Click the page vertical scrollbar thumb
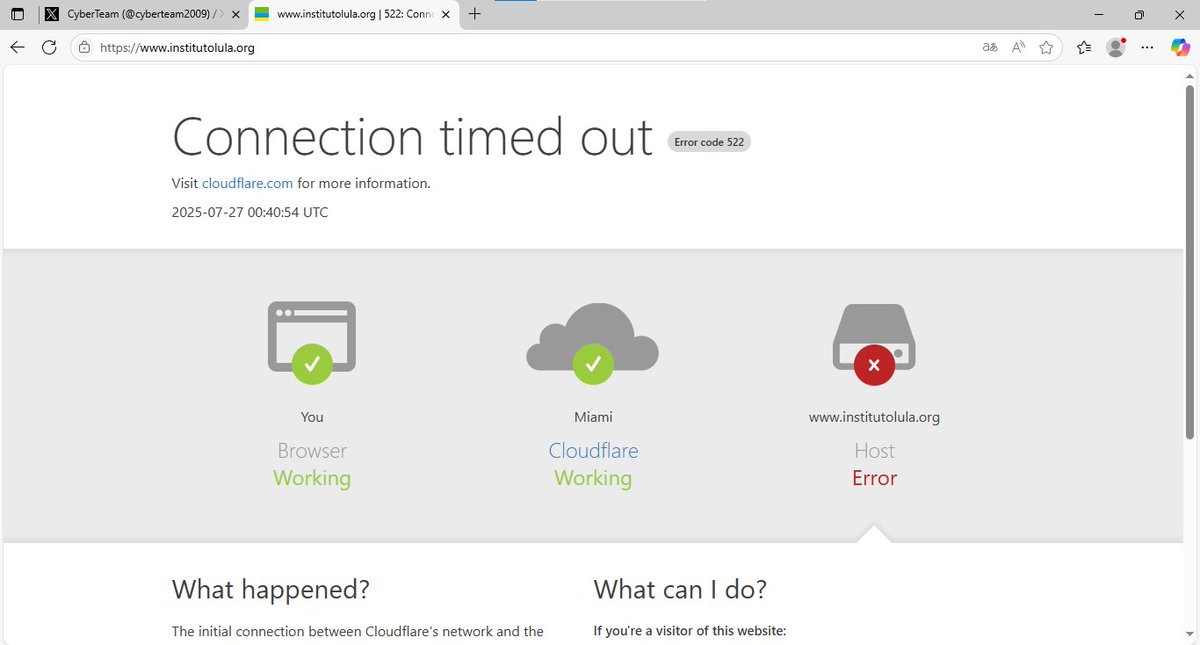This screenshot has height=645, width=1200. coord(1190,263)
